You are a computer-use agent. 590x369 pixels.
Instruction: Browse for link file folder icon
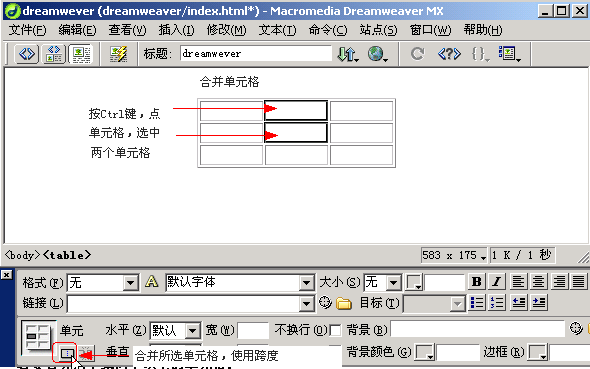(x=344, y=303)
